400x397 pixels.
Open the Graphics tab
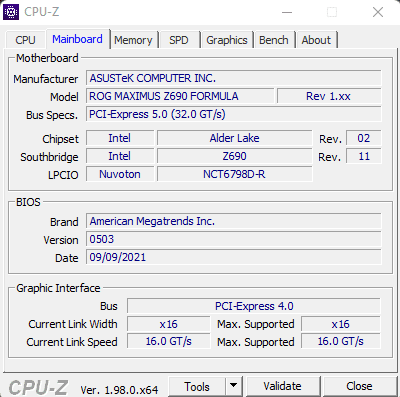point(227,40)
